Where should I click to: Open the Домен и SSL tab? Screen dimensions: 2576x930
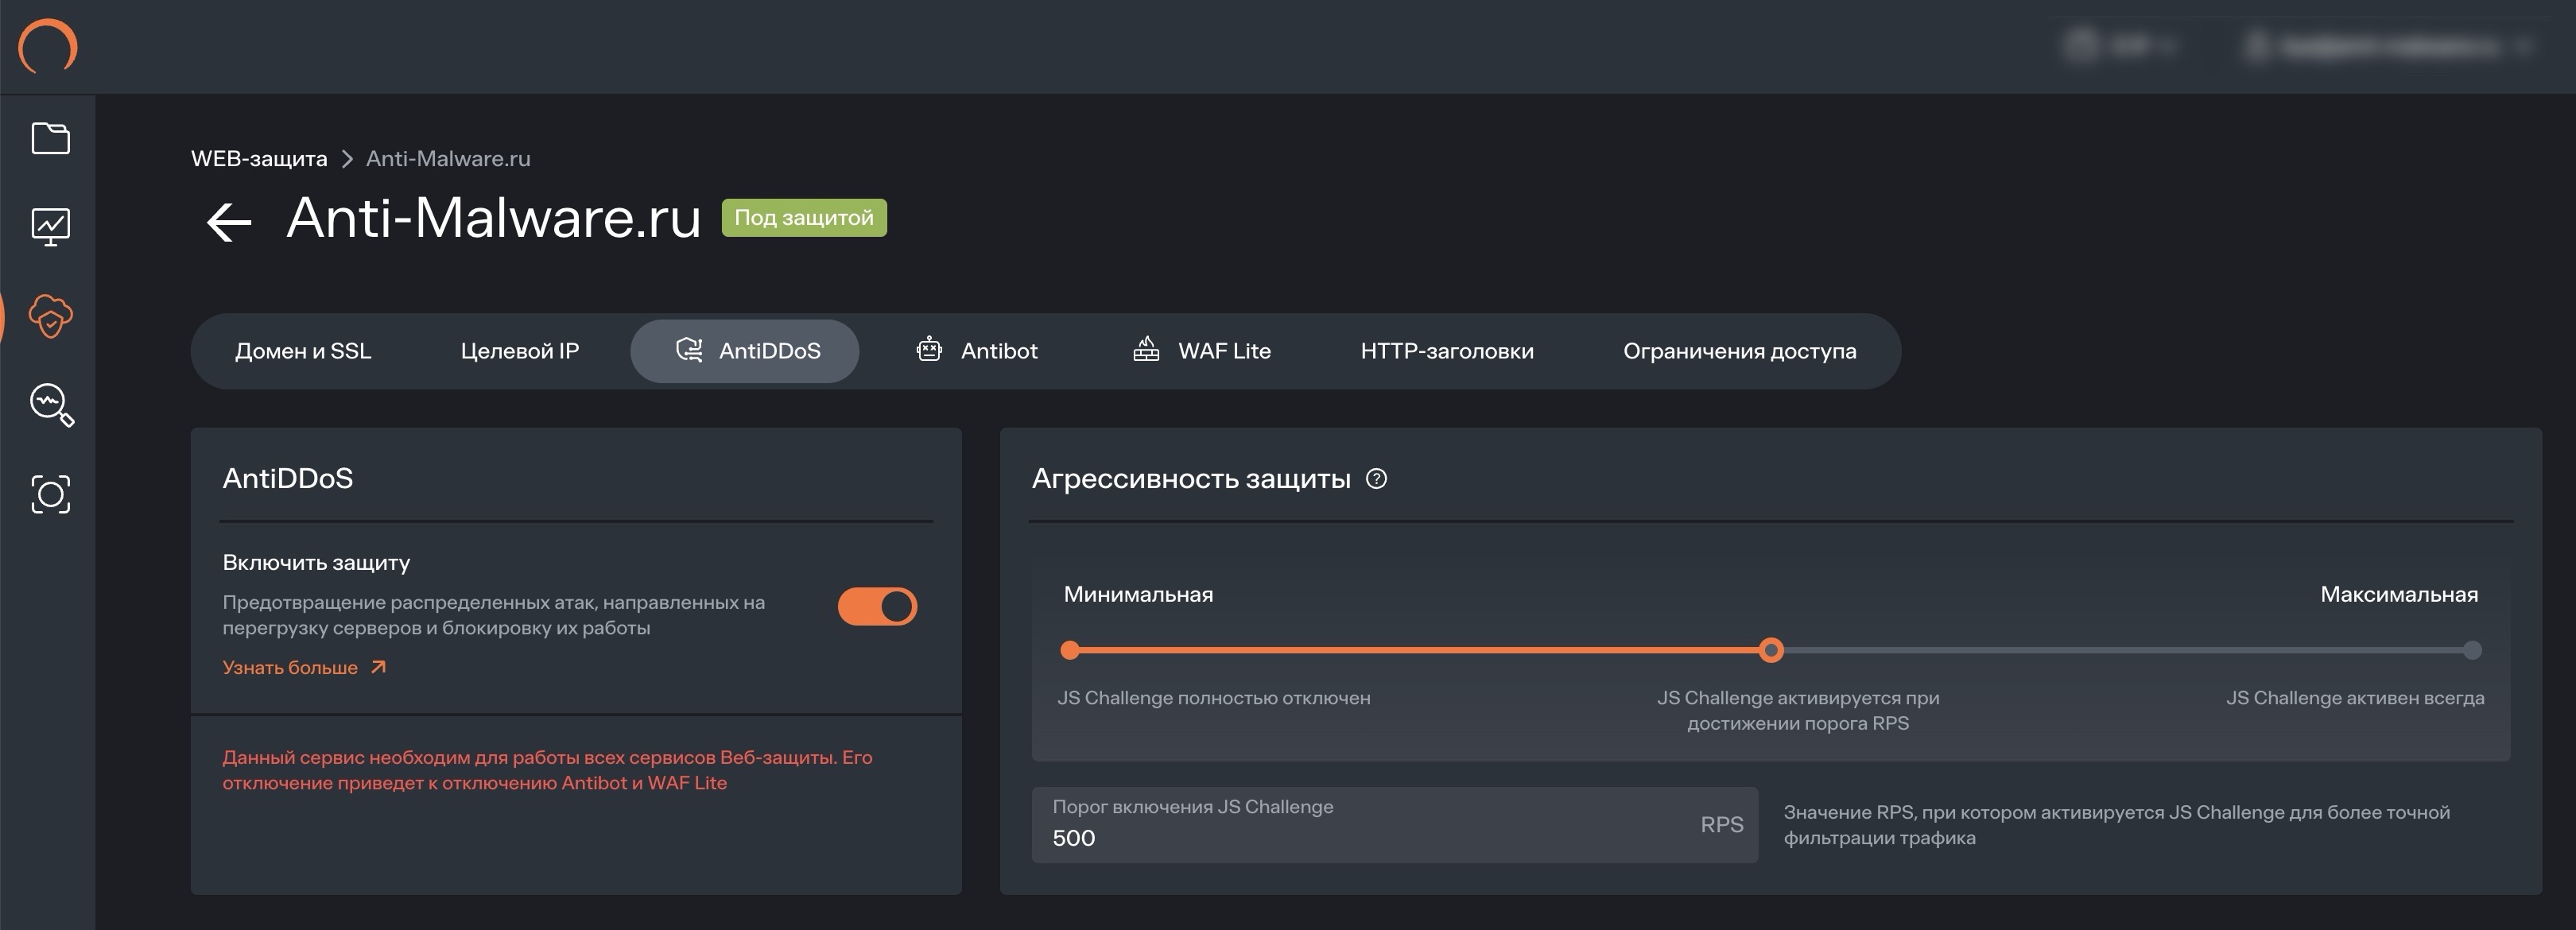coord(303,351)
